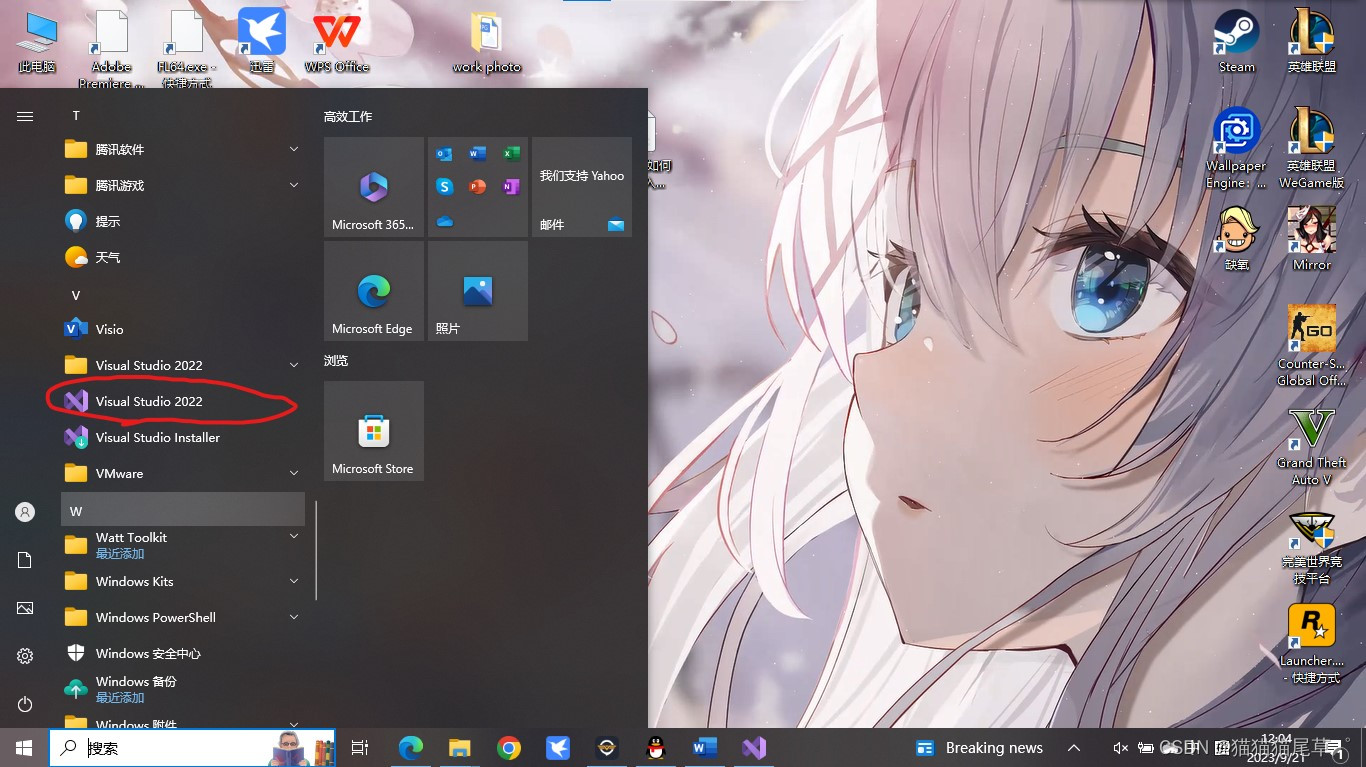Open File Explorer from the taskbar
The height and width of the screenshot is (767, 1366).
(459, 748)
